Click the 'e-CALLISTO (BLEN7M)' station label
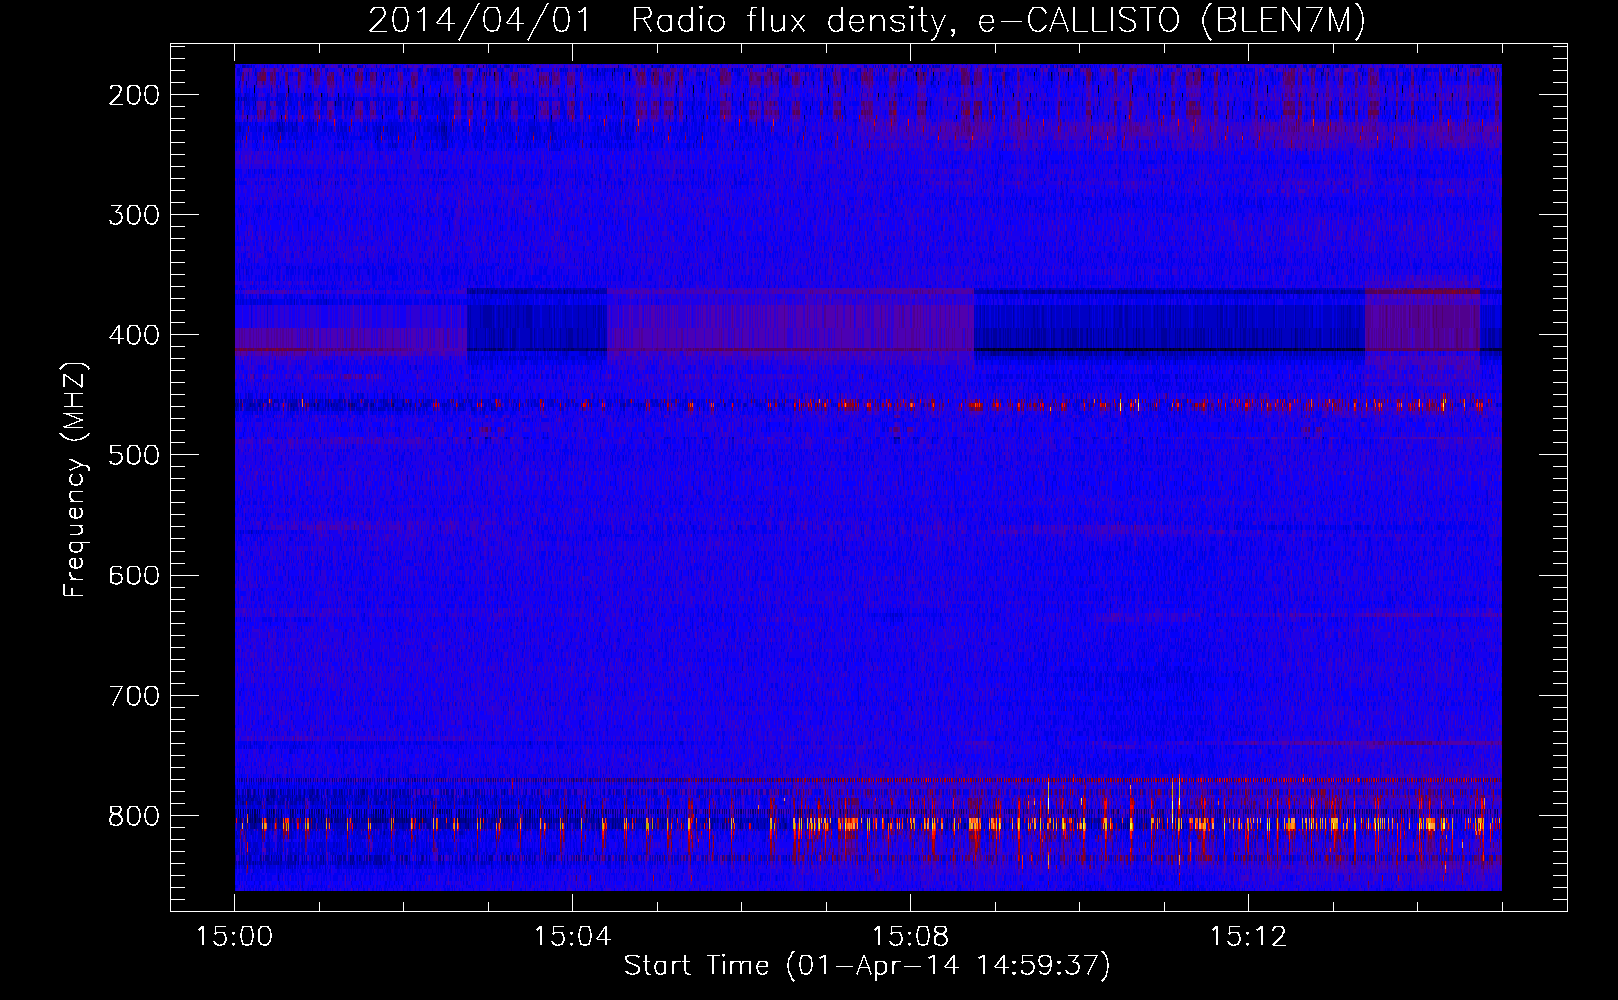Image resolution: width=1618 pixels, height=1000 pixels. point(1172,20)
